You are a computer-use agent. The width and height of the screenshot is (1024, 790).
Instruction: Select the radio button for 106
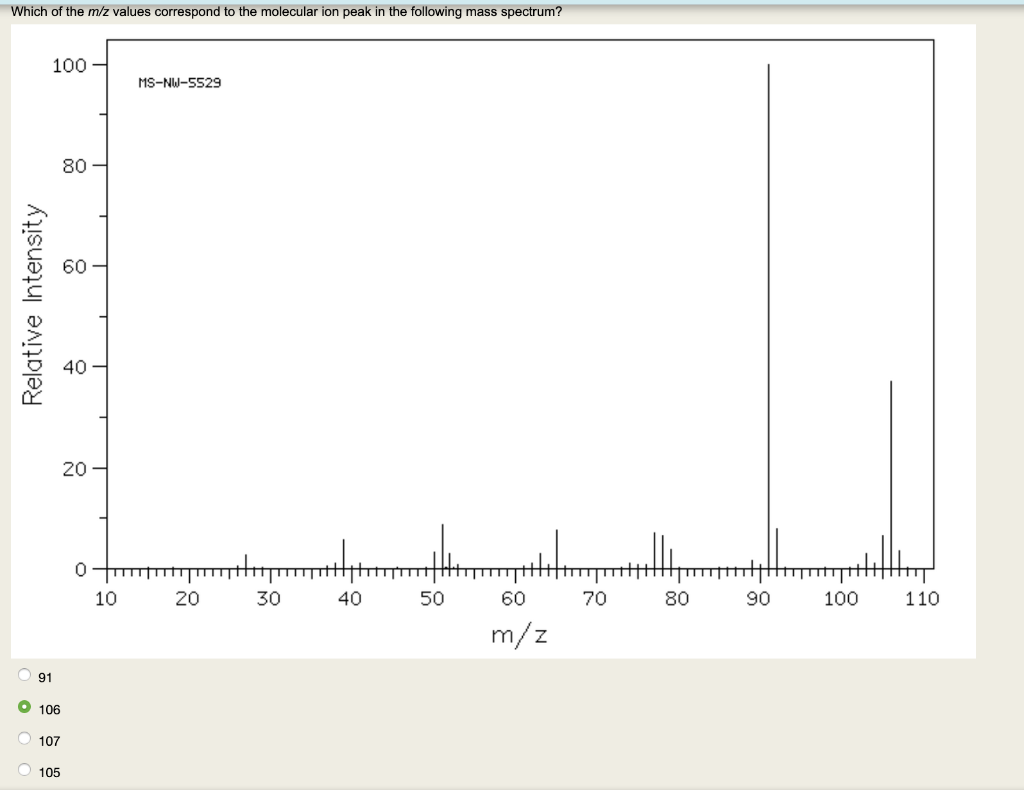22,705
